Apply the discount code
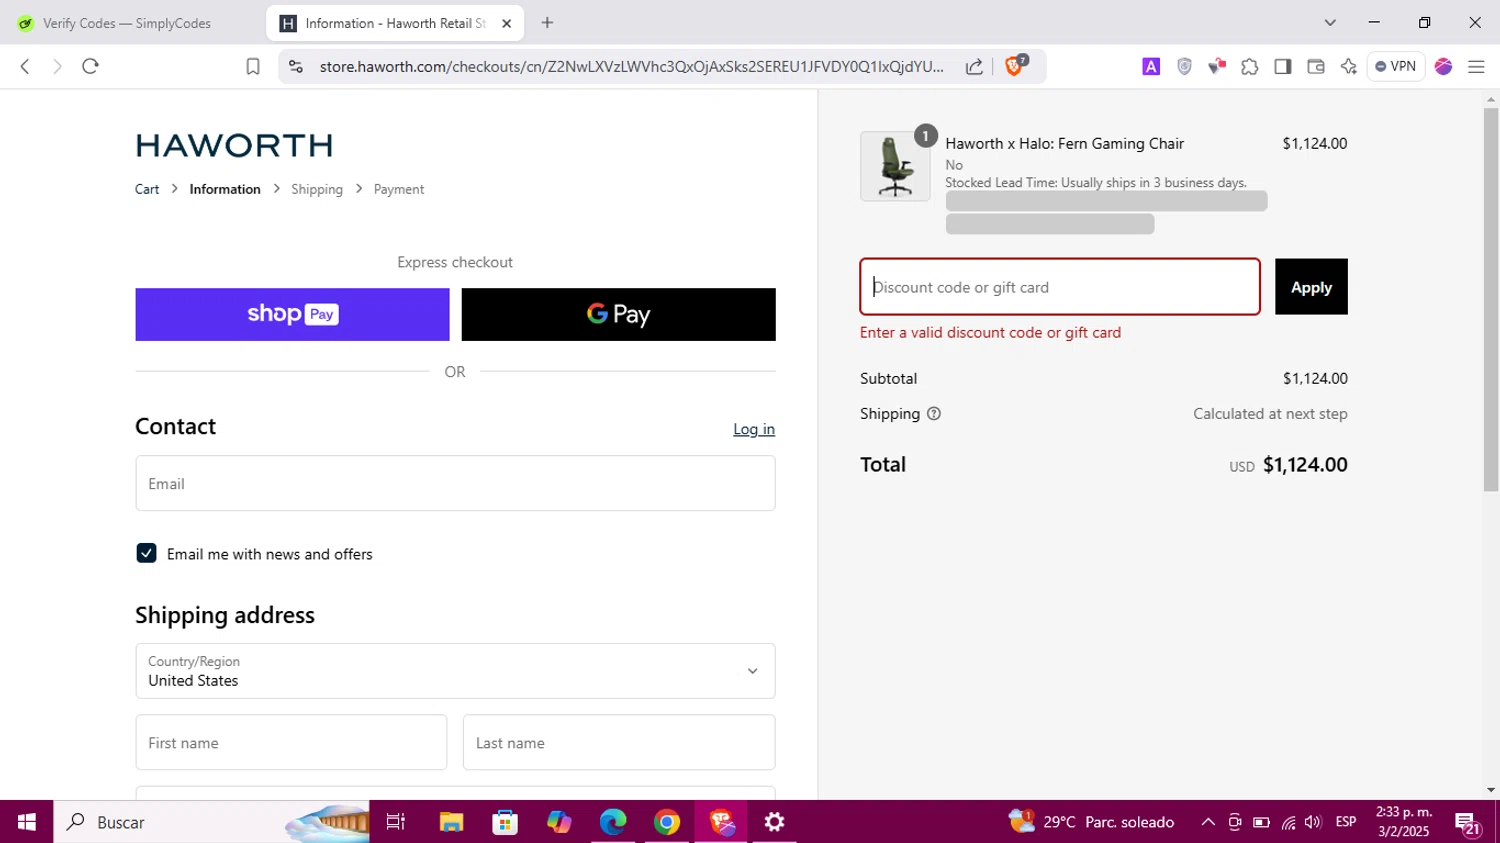This screenshot has width=1500, height=843. [x=1311, y=287]
